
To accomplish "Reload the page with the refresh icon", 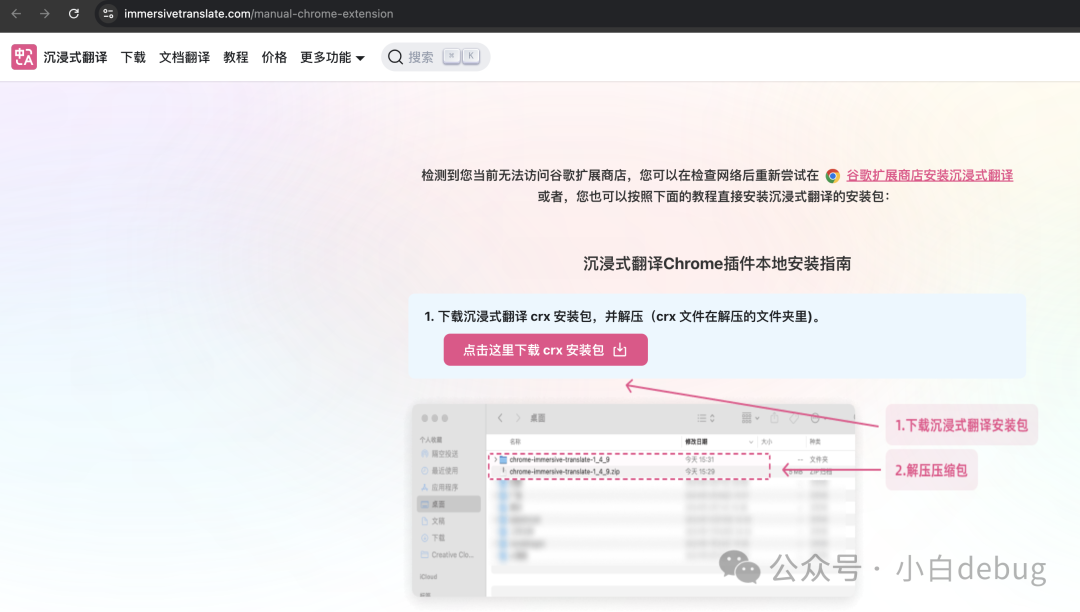I will (74, 14).
